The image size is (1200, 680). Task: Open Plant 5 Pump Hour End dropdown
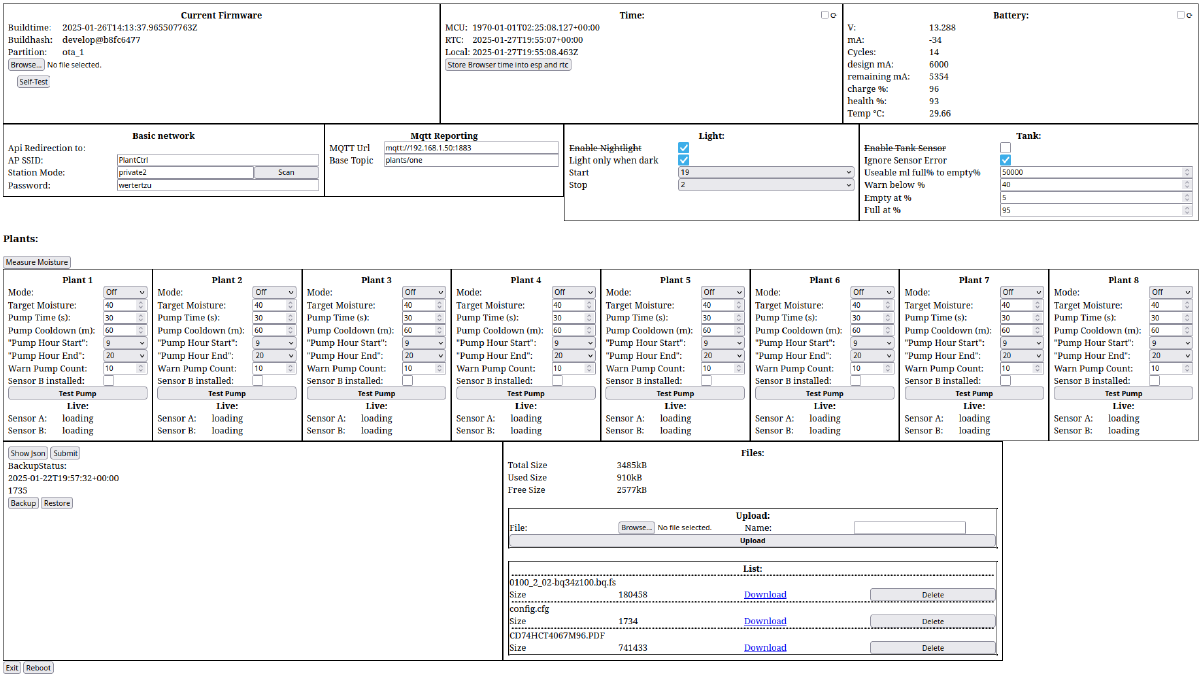tap(723, 355)
